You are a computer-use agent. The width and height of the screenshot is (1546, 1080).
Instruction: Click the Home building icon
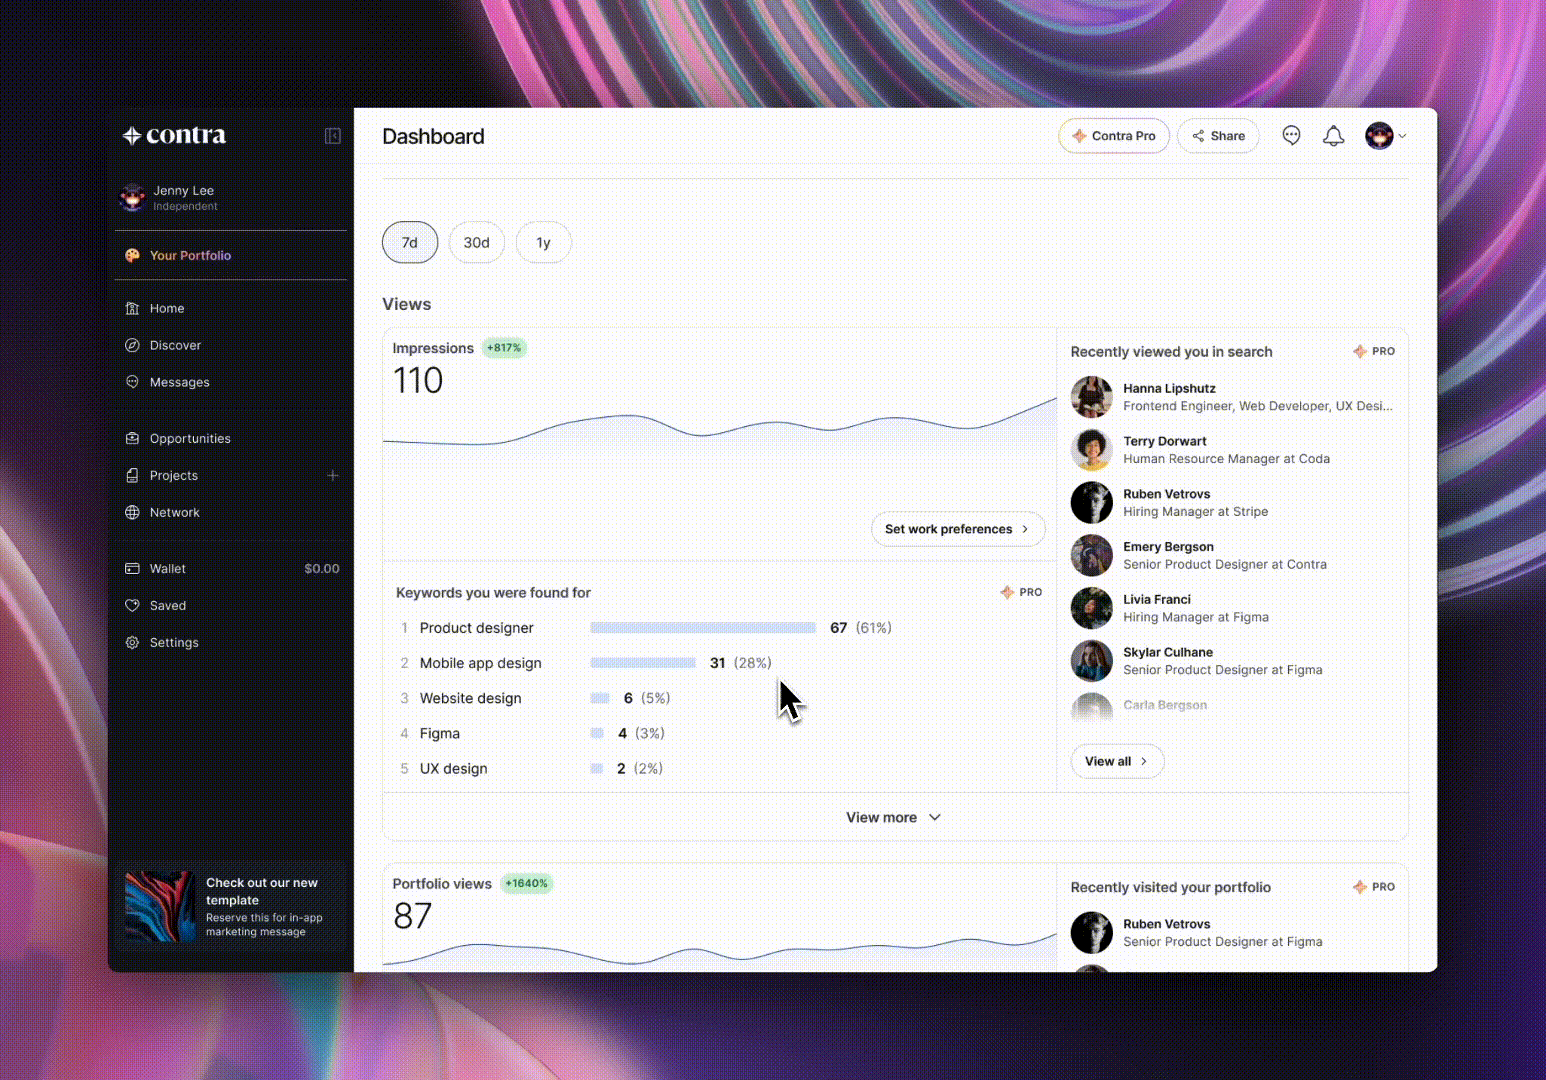(132, 309)
